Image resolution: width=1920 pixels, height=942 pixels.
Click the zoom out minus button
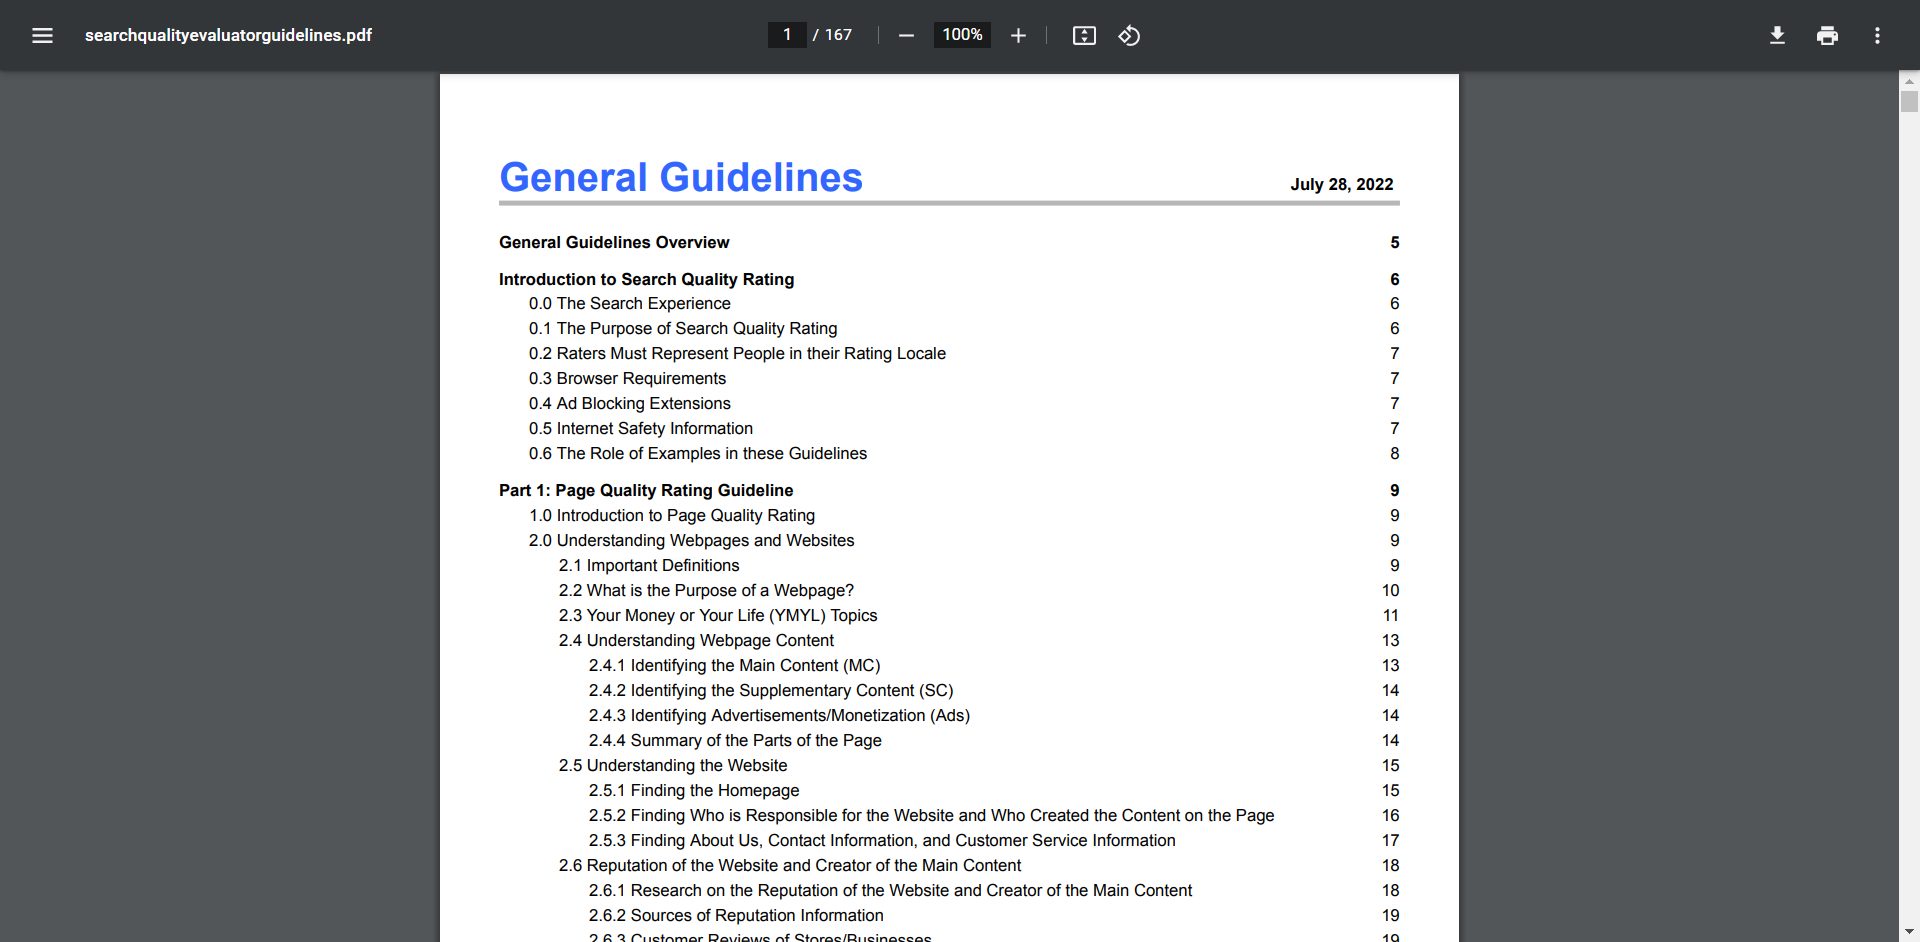click(x=906, y=36)
